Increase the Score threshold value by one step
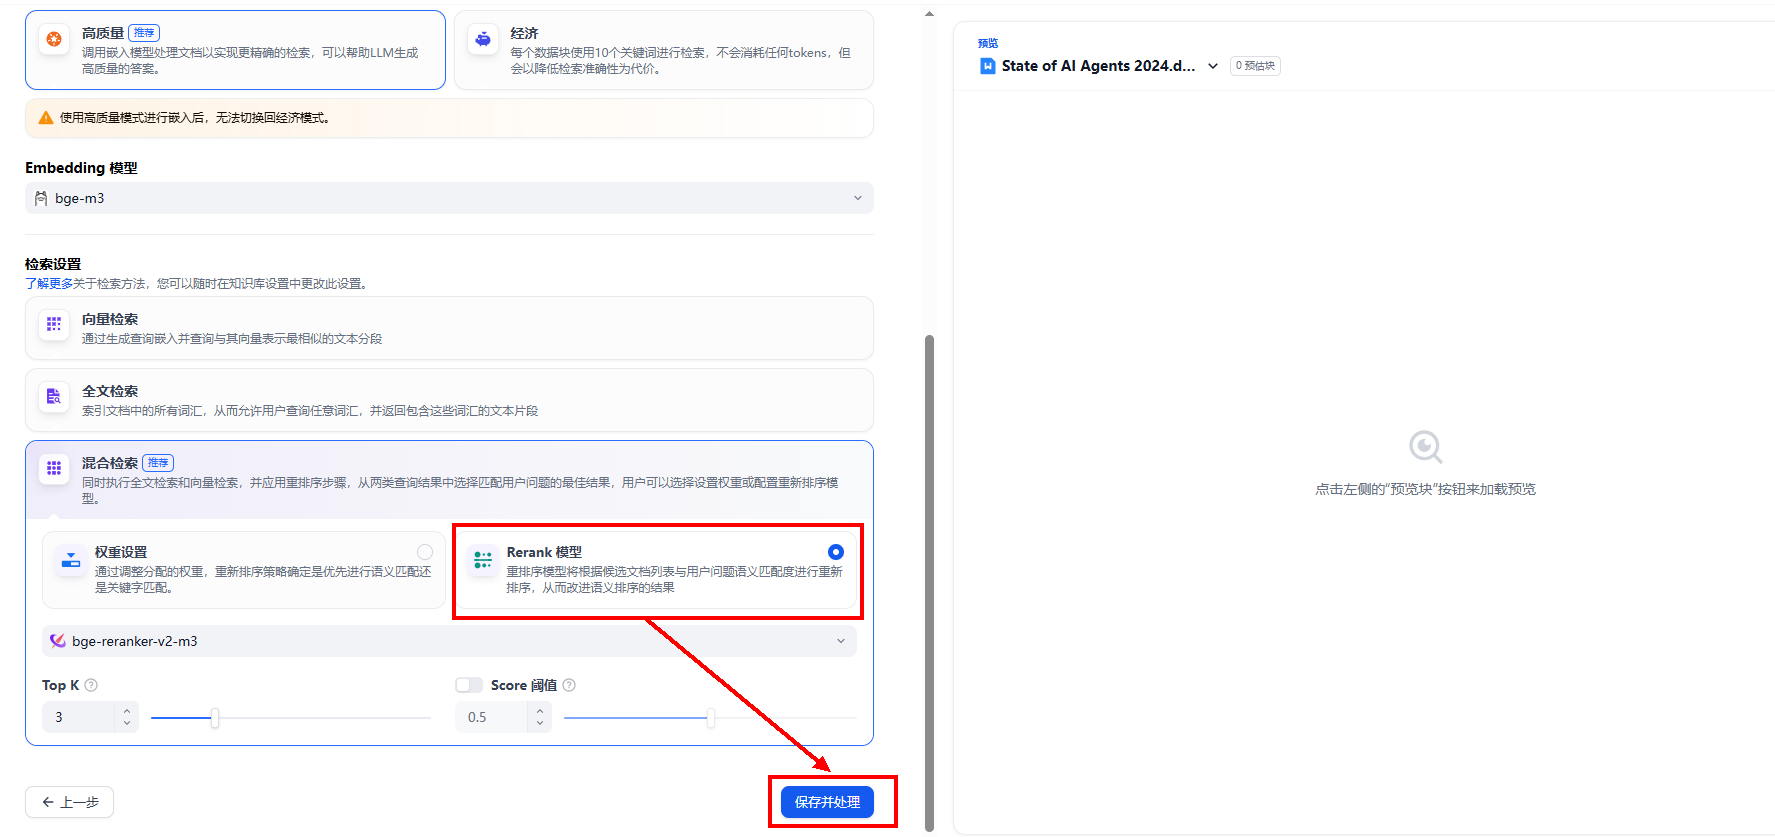Viewport: 1775px width, 837px height. [x=540, y=711]
